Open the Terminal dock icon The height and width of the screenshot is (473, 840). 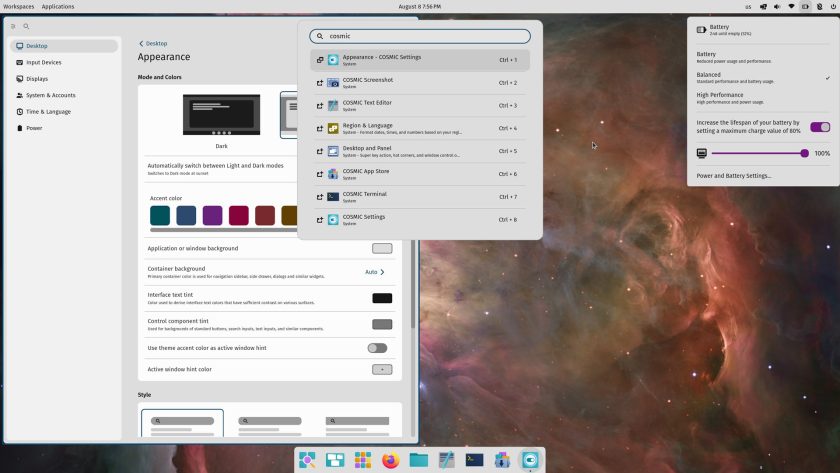click(474, 460)
